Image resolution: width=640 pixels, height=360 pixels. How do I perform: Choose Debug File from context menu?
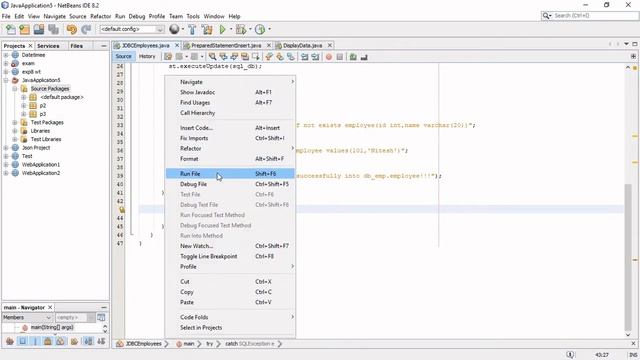(x=230, y=184)
